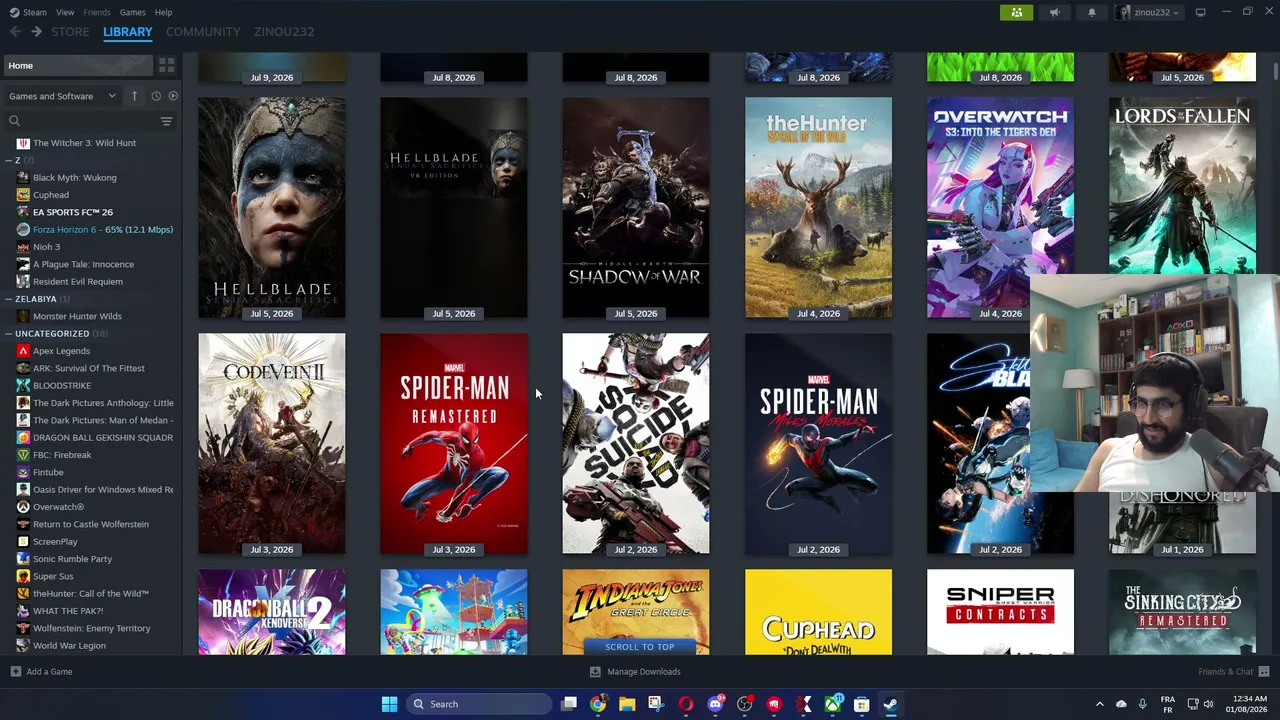Switch to the COMMUNITY tab

click(203, 32)
